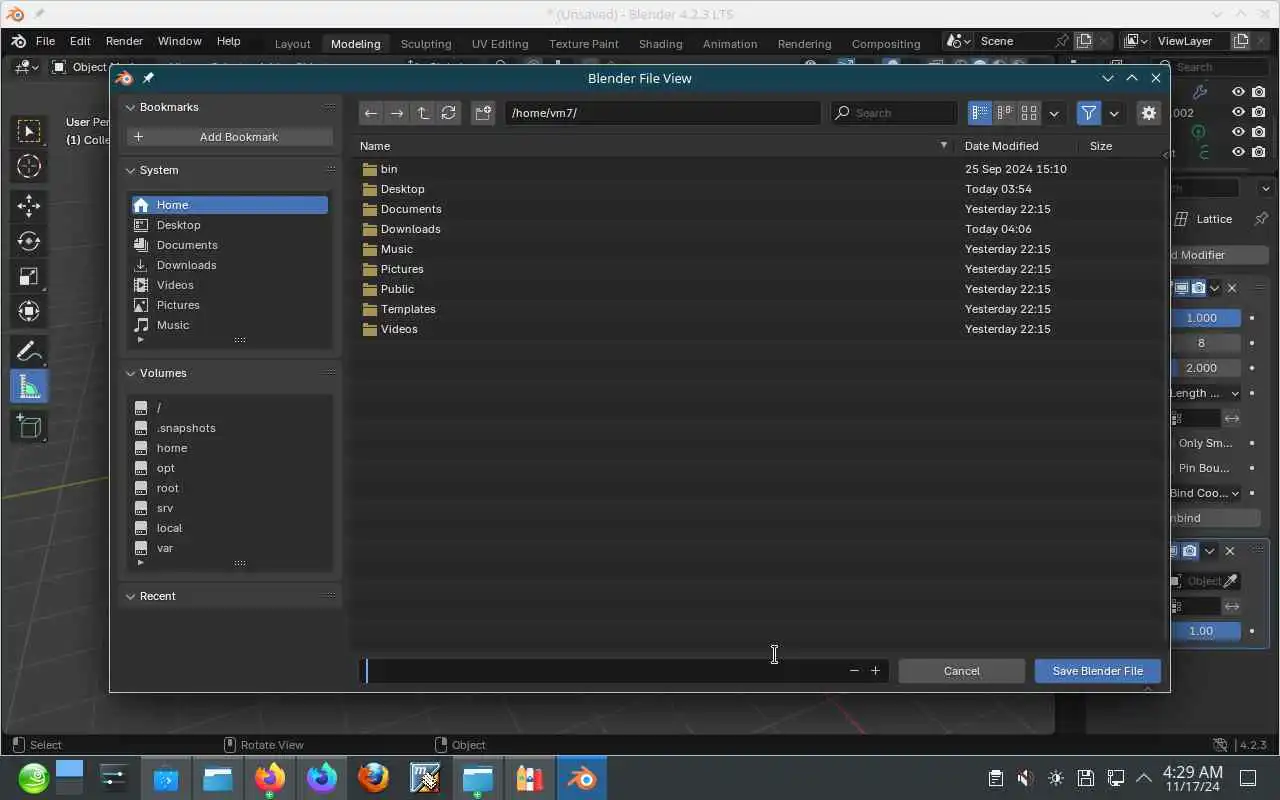Select the Select Box tool
Image resolution: width=1280 pixels, height=800 pixels.
point(29,131)
